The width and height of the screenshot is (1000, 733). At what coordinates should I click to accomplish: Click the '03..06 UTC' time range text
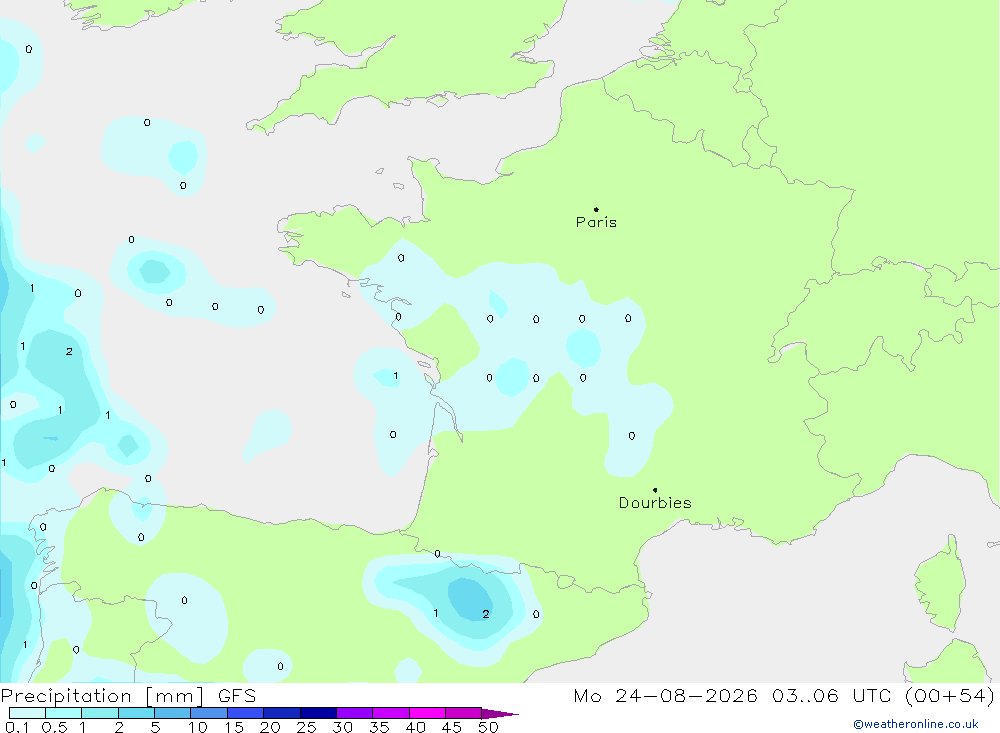click(831, 695)
